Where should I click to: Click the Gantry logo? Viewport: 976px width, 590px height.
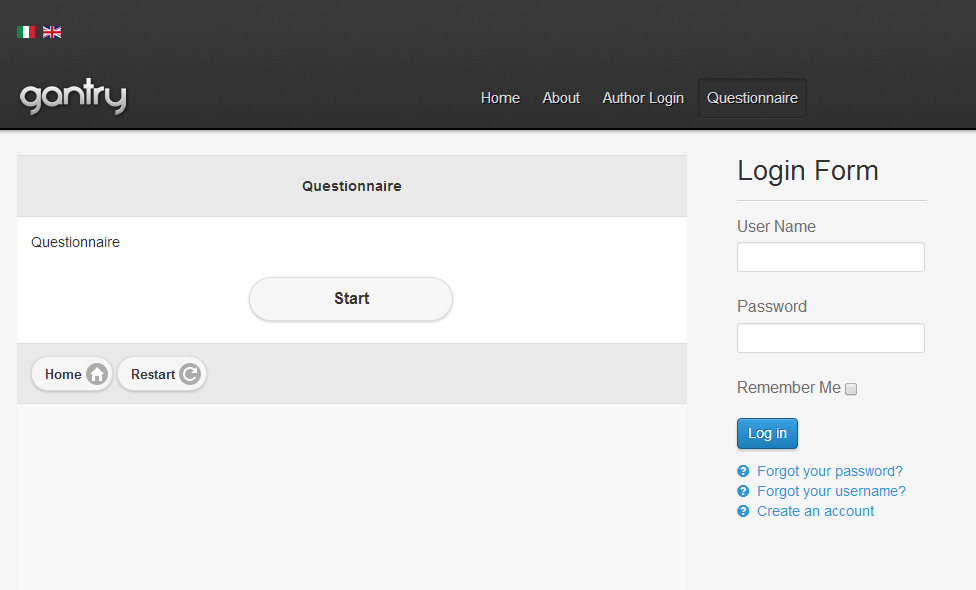pos(73,96)
